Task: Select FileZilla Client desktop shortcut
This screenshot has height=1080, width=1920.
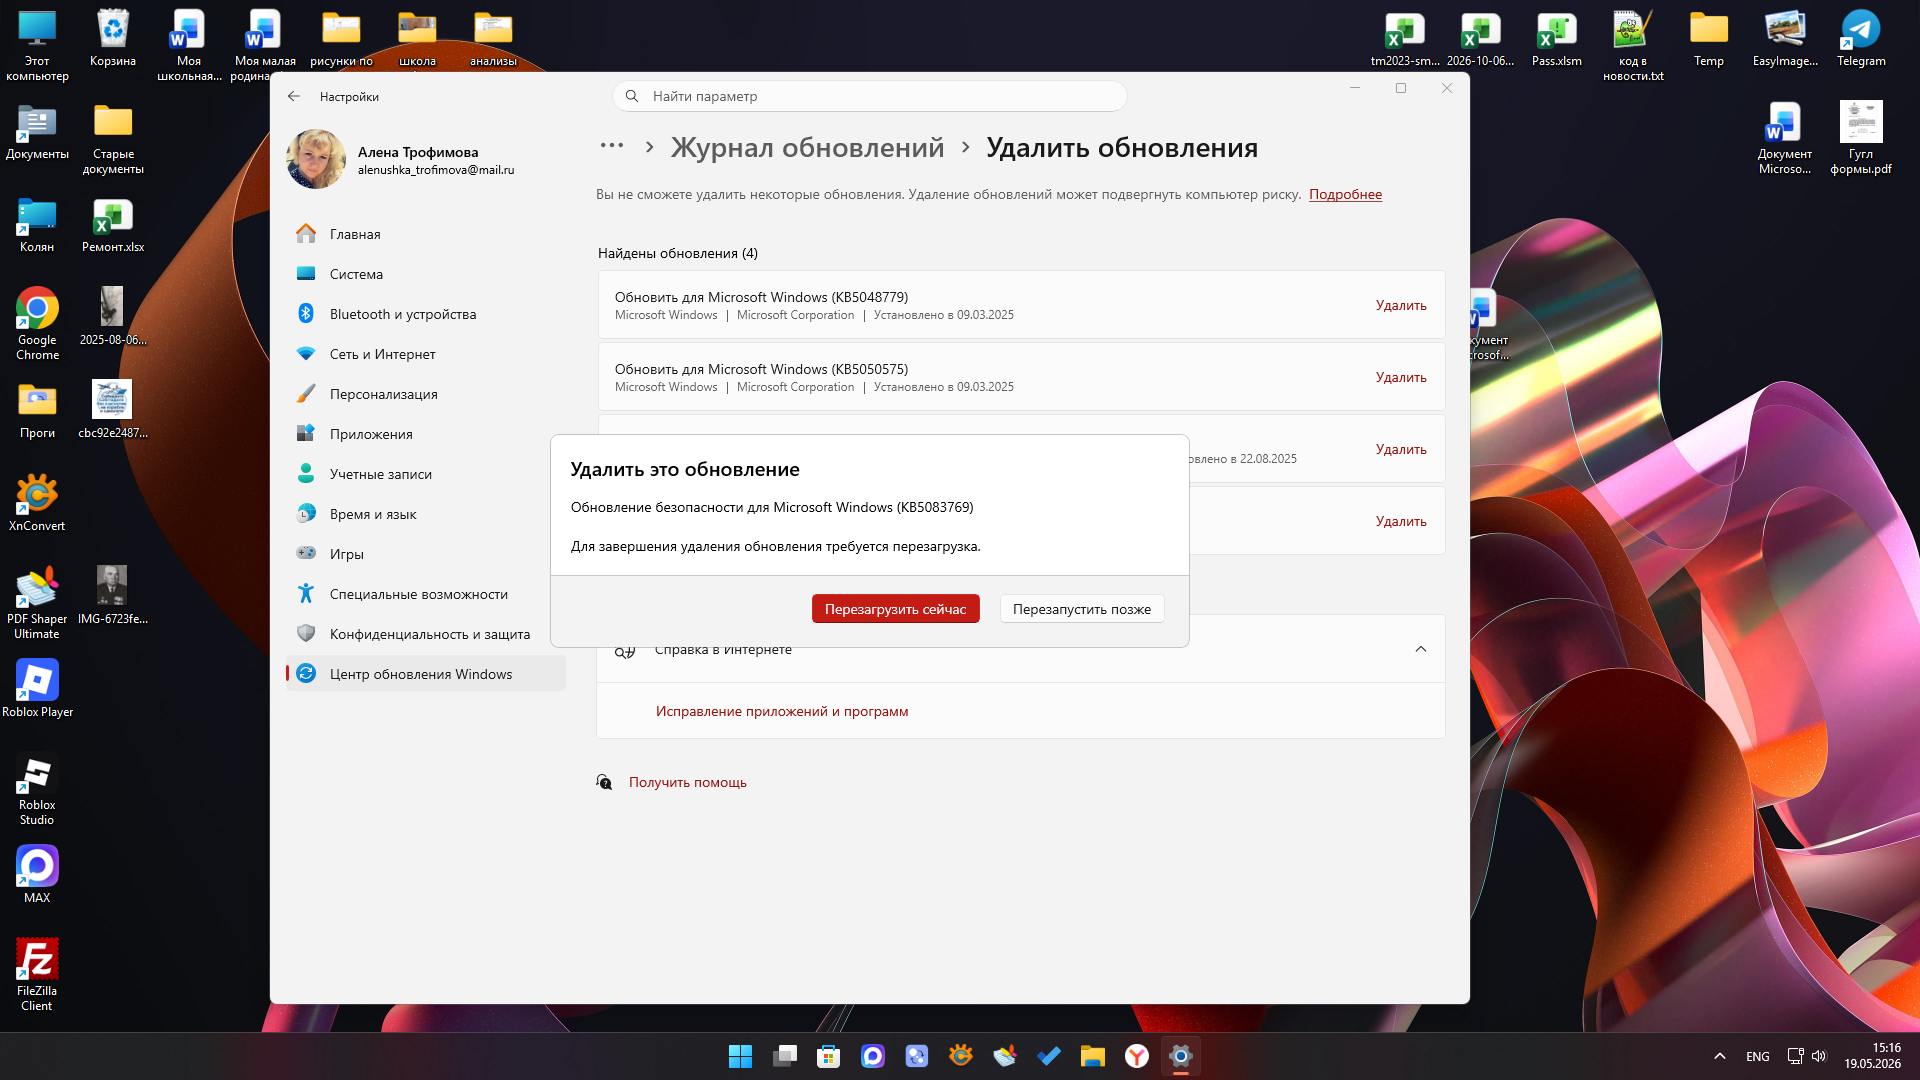Action: pos(37,975)
